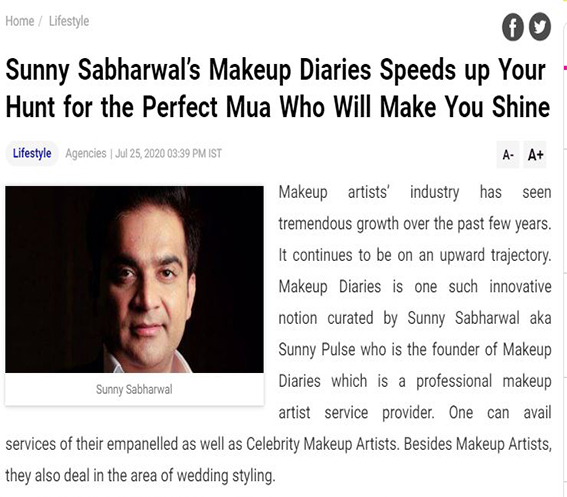Viewport: 567px width, 497px height.
Task: Click "Sunny Sabharwal's" in the headline
Action: pos(103,70)
